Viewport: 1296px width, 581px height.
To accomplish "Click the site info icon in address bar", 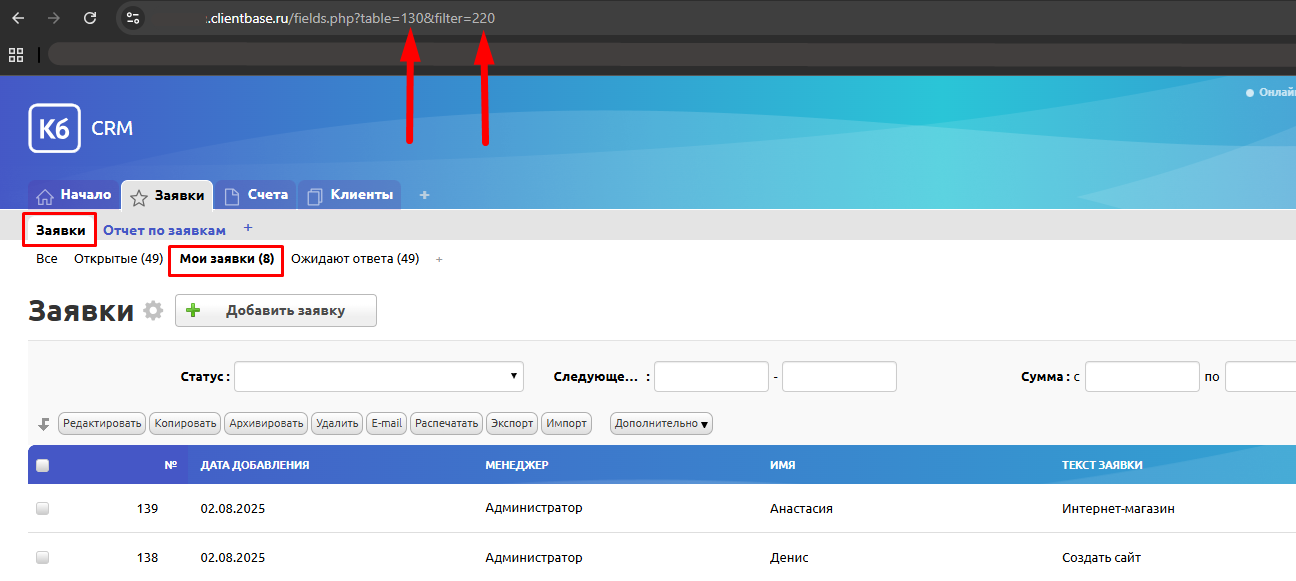I will [133, 18].
